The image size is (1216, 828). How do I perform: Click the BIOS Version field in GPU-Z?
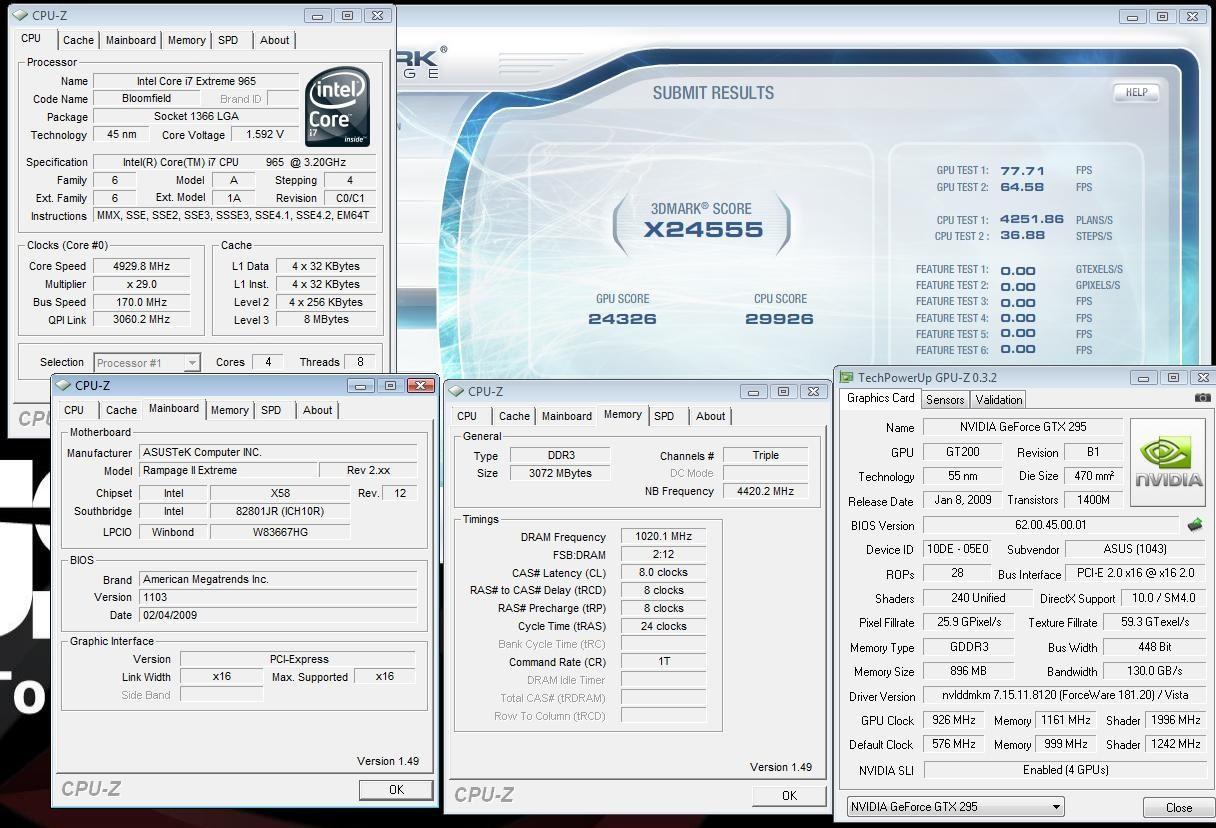1052,525
